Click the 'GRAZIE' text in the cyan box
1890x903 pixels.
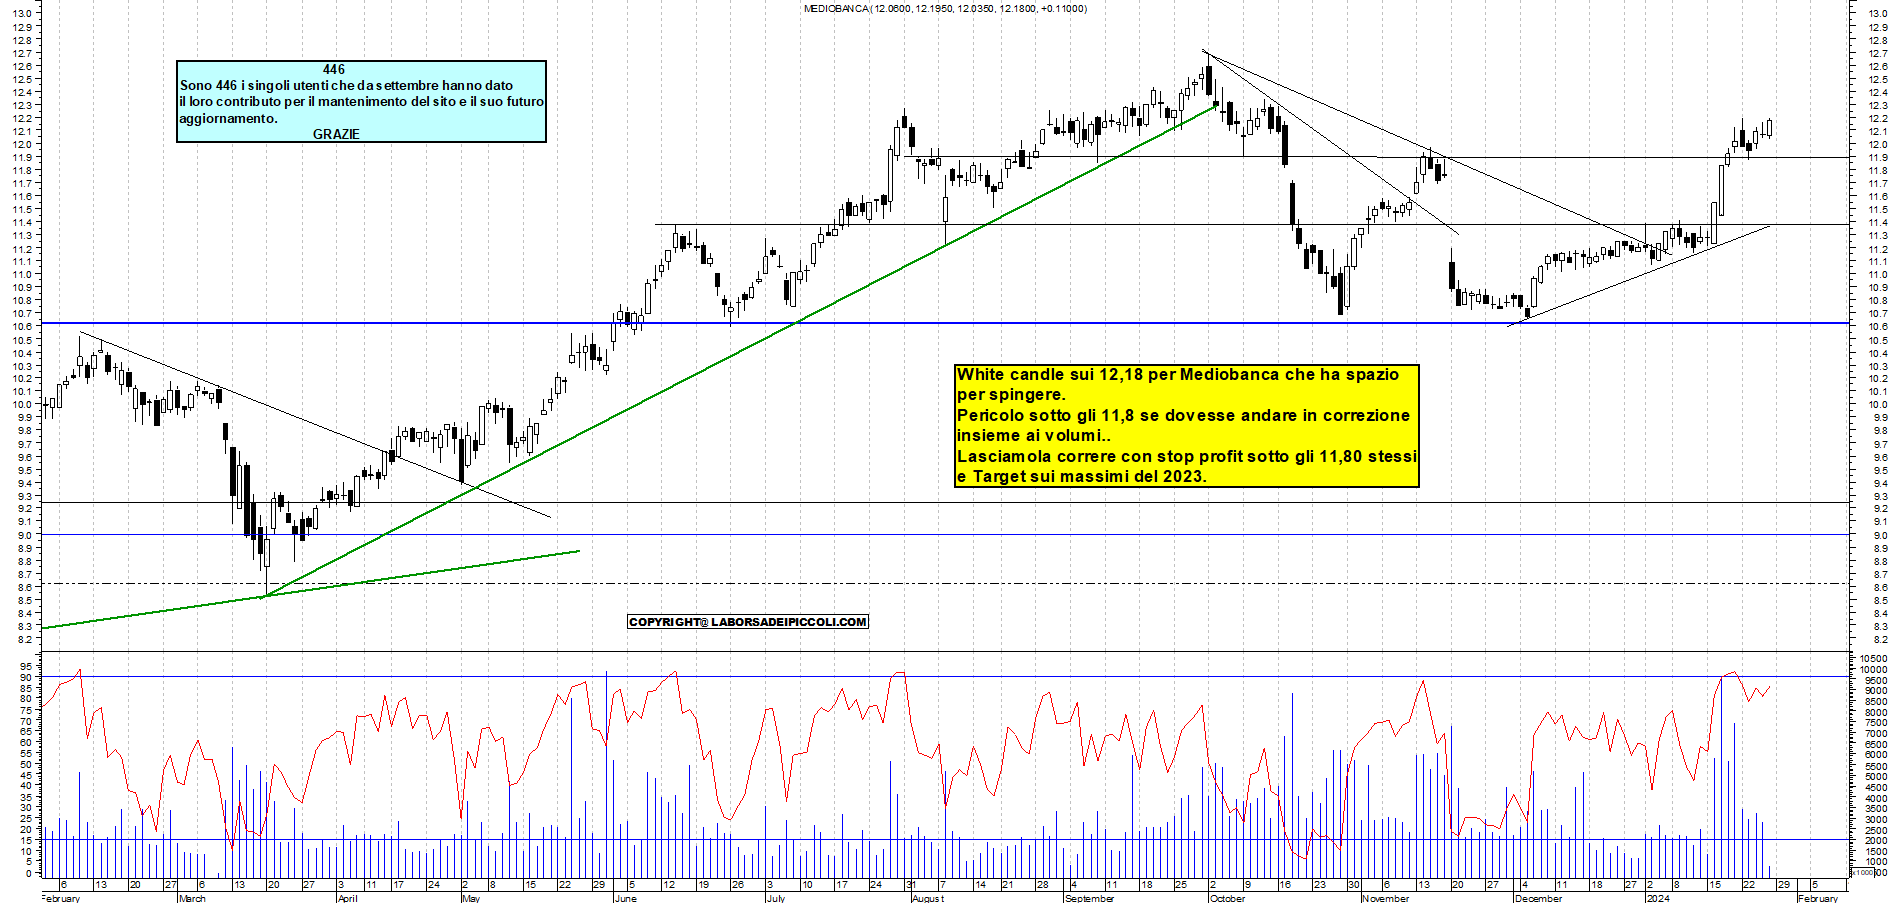[336, 134]
